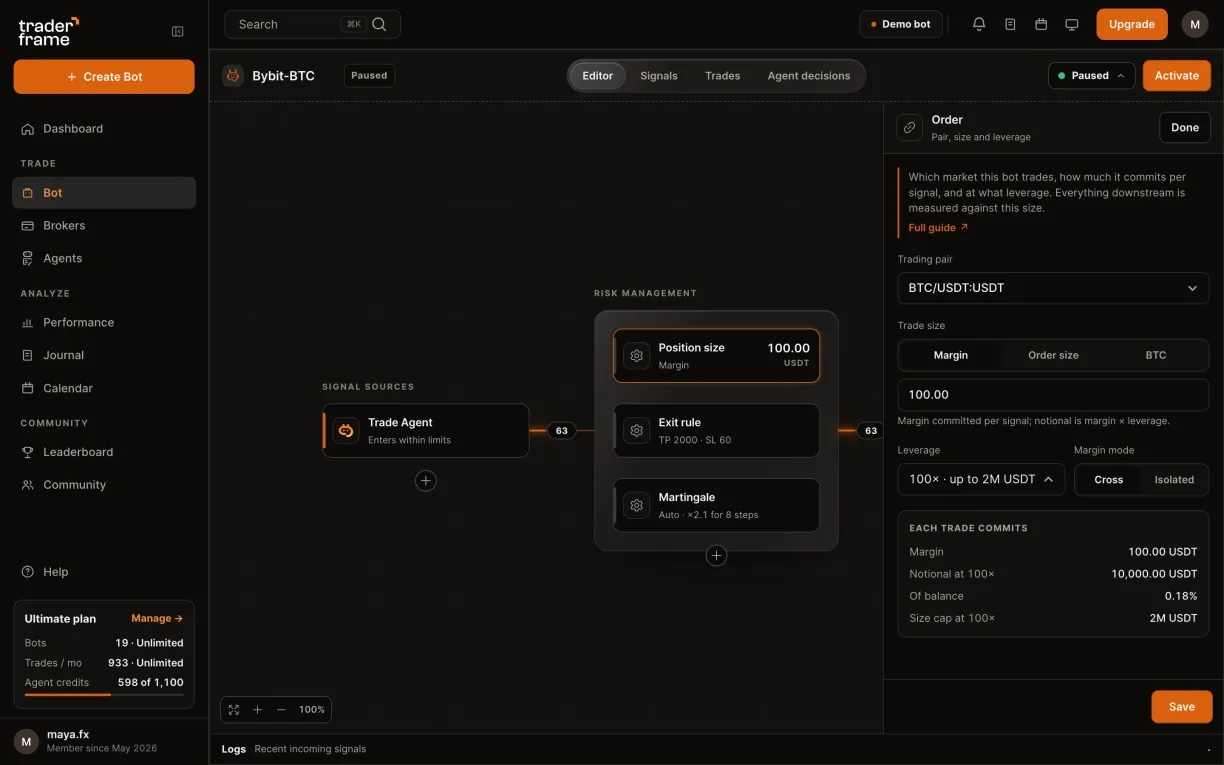Open the Manage plan link
The height and width of the screenshot is (765, 1224).
point(157,619)
